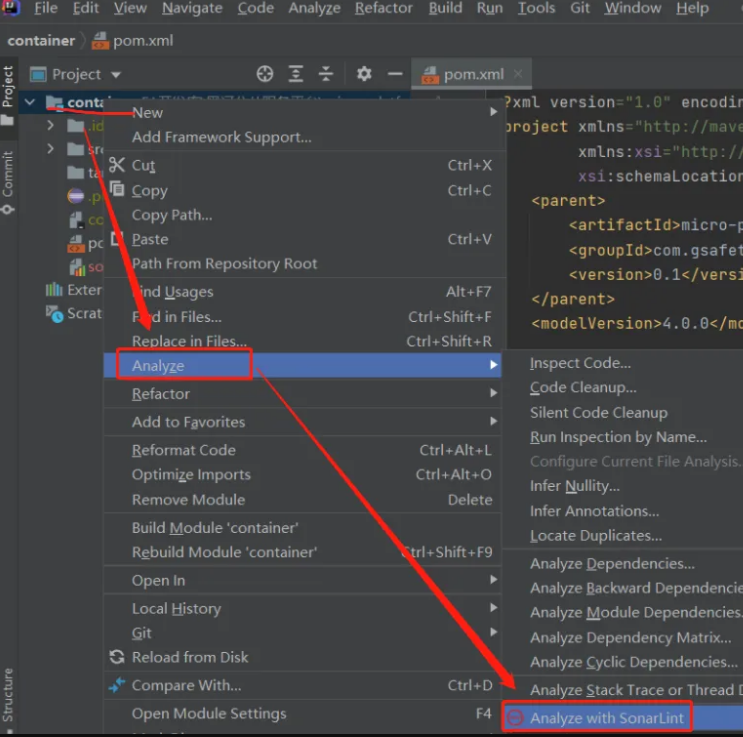743x737 pixels.
Task: Select Locate Duplicates
Action: [596, 536]
